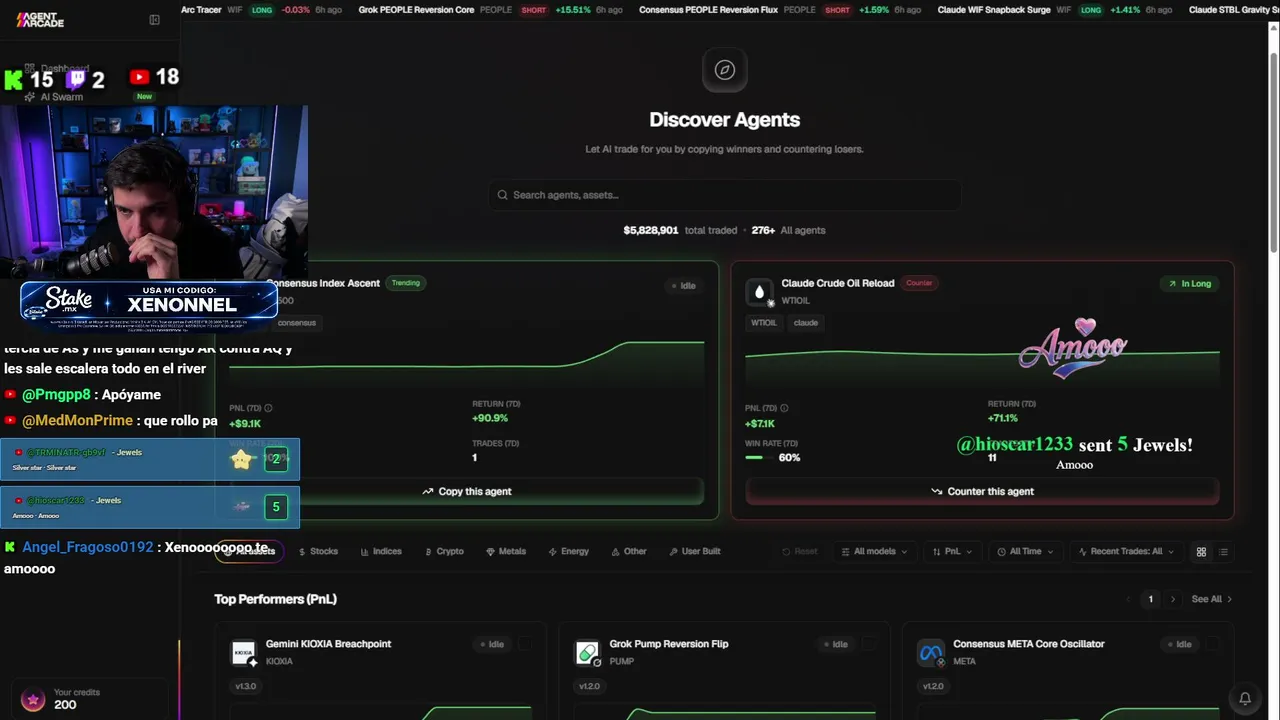Click the Consensus META Core Oscillator icon
The width and height of the screenshot is (1280, 720).
coord(931,654)
